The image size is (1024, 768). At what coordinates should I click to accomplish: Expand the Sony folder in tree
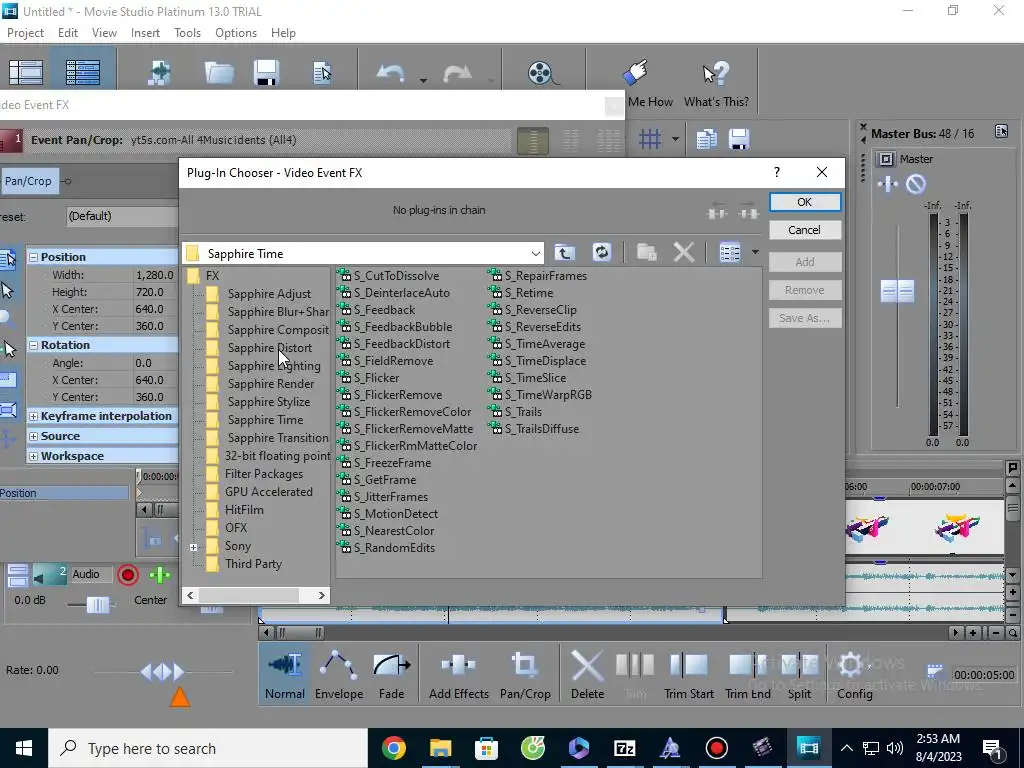(x=194, y=547)
